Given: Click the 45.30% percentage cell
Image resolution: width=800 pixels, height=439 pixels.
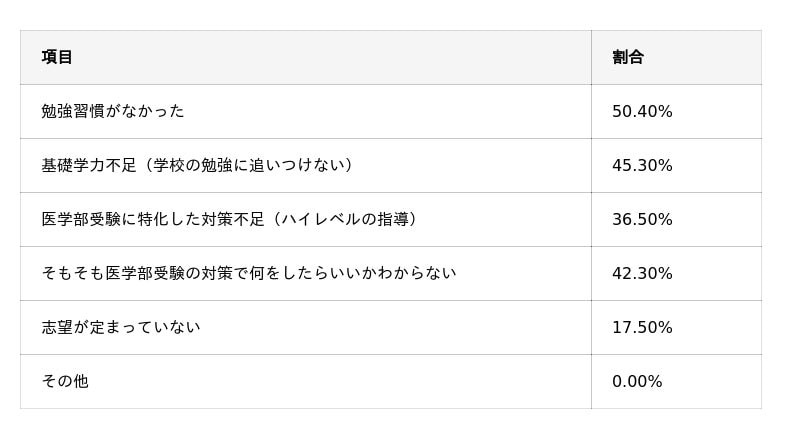Looking at the screenshot, I should click(x=642, y=165).
